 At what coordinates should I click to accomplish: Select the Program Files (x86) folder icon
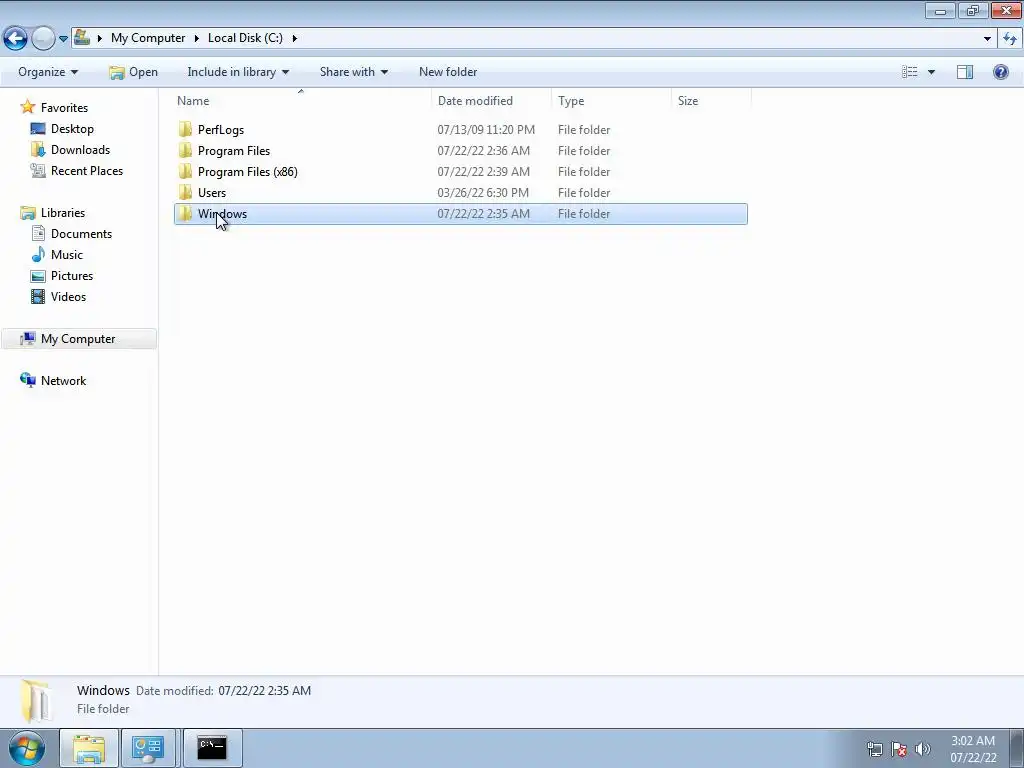pyautogui.click(x=185, y=171)
